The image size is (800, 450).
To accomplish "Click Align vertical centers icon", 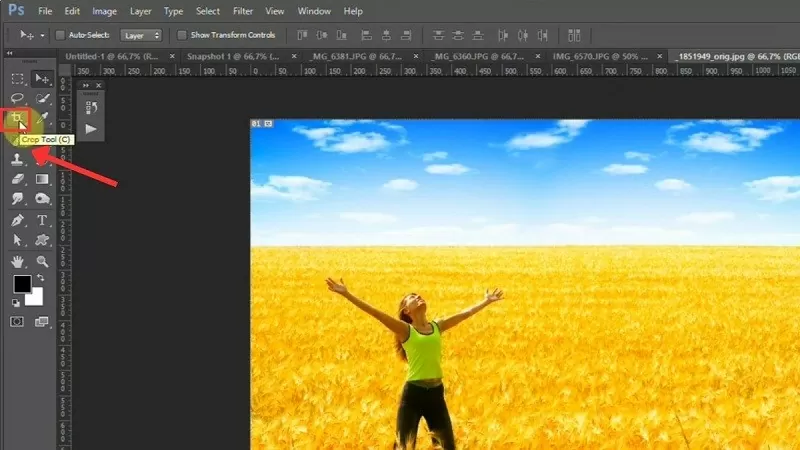I will point(322,35).
